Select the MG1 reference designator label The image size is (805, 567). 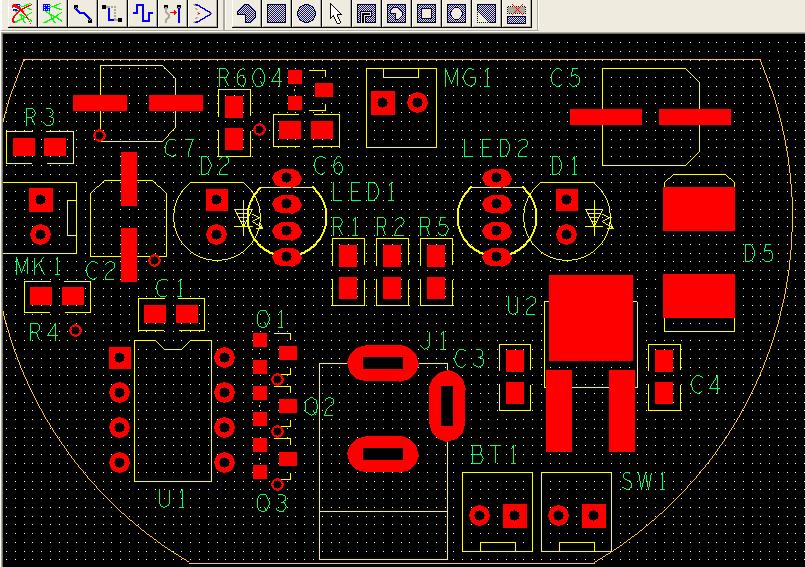point(467,78)
